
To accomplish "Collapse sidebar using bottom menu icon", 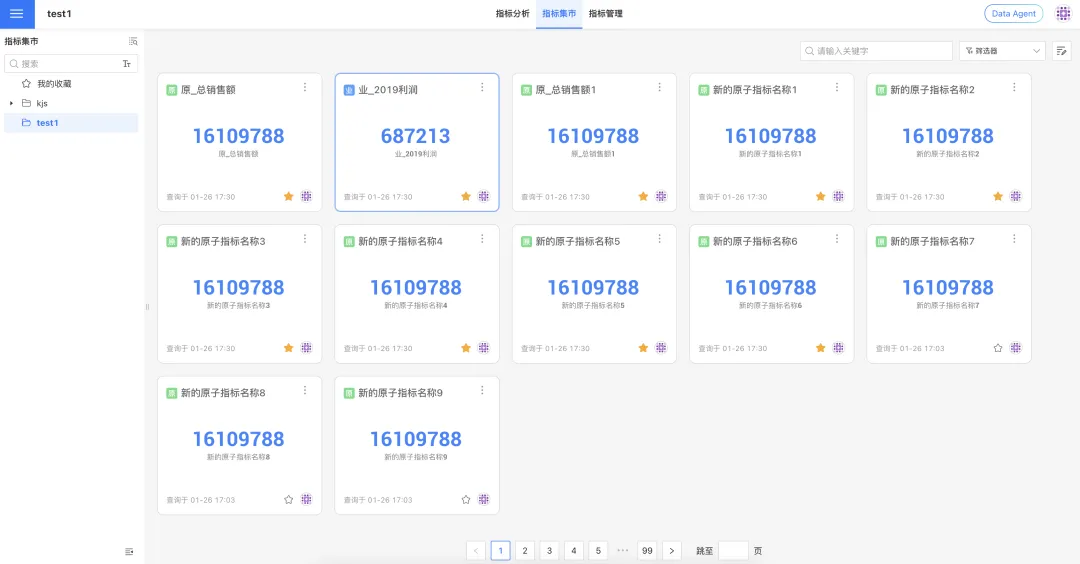I will (x=129, y=552).
